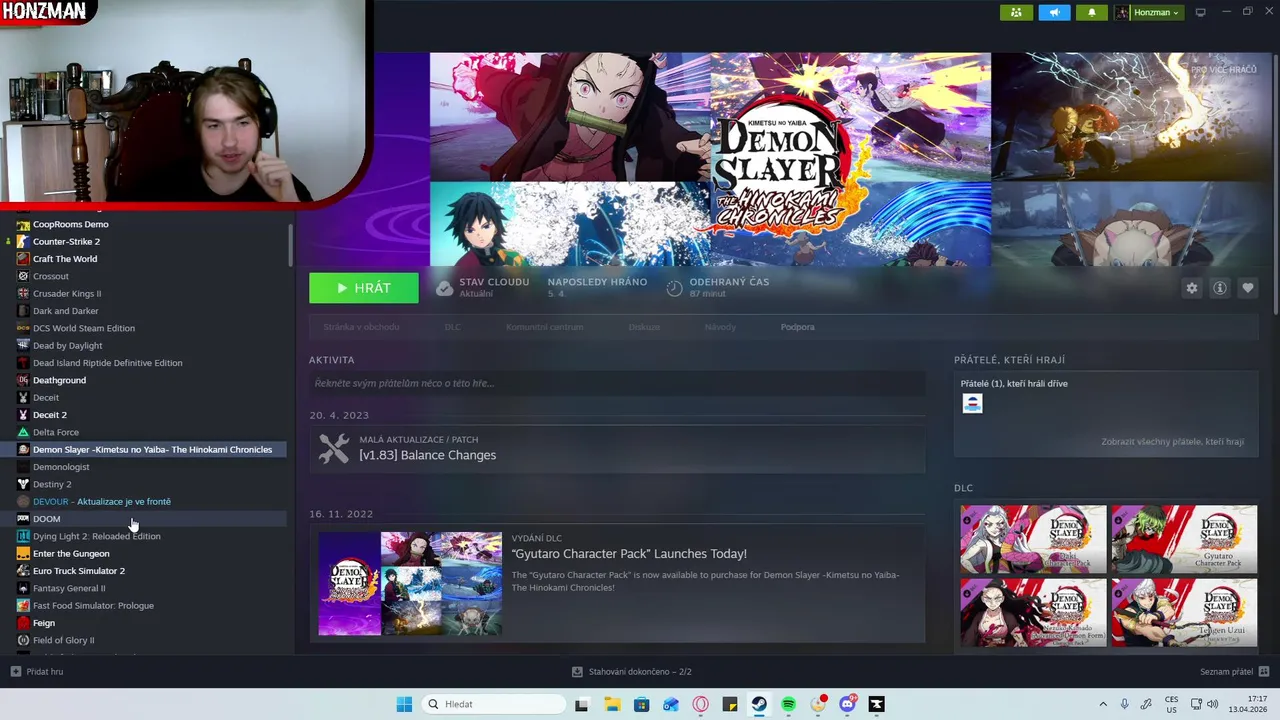Click Zobrazit všechny přátele, kteří hrají
This screenshot has width=1280, height=720.
point(1172,441)
